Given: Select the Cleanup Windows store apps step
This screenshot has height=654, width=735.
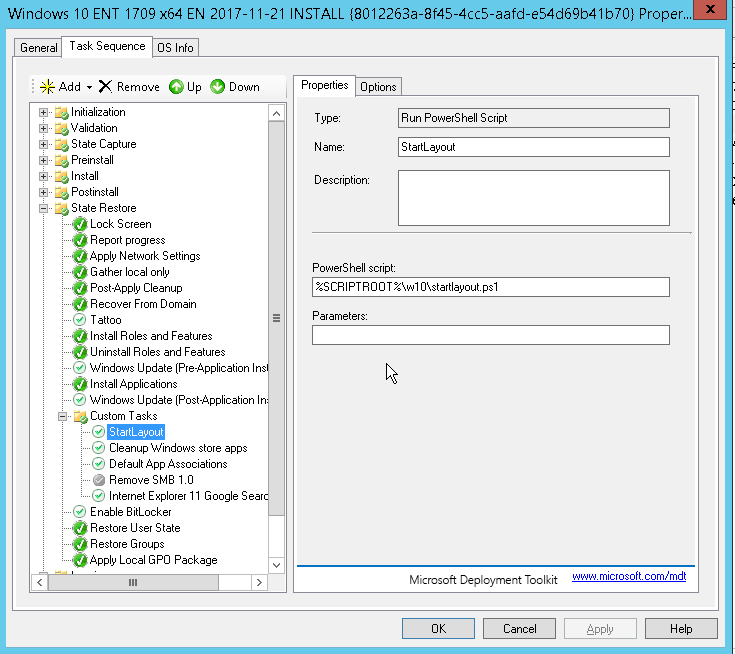Looking at the screenshot, I should (178, 448).
